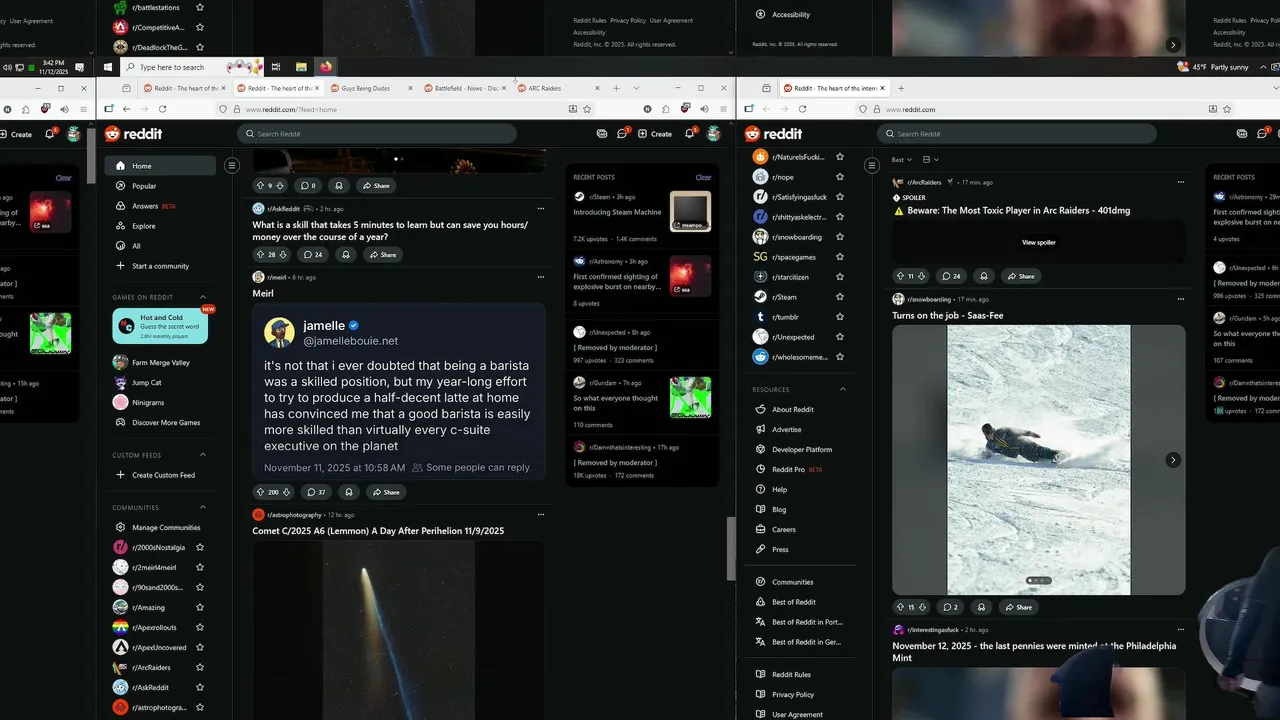Viewport: 1280px width, 720px height.
Task: Click Reddit logo in left window
Action: click(x=133, y=134)
